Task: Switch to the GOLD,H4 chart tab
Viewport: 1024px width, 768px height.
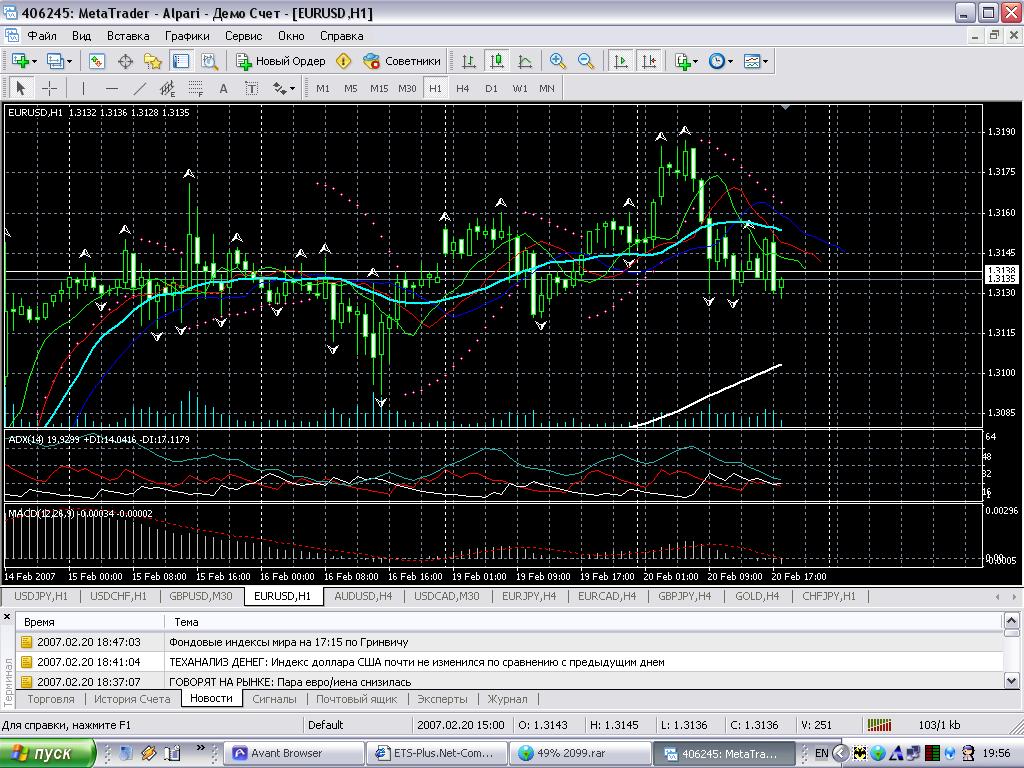Action: (757, 596)
